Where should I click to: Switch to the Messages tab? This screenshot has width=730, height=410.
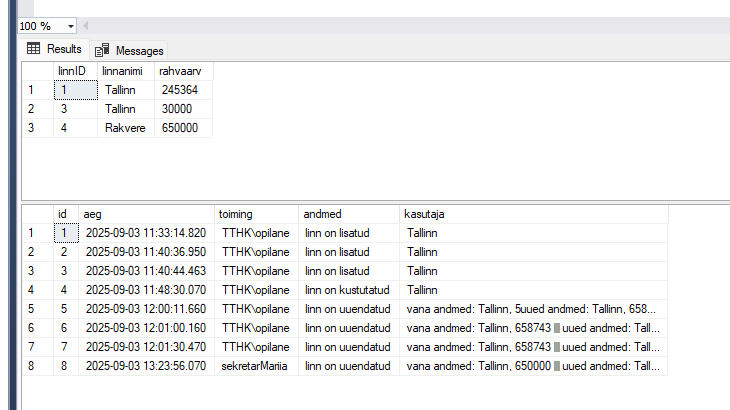129,50
